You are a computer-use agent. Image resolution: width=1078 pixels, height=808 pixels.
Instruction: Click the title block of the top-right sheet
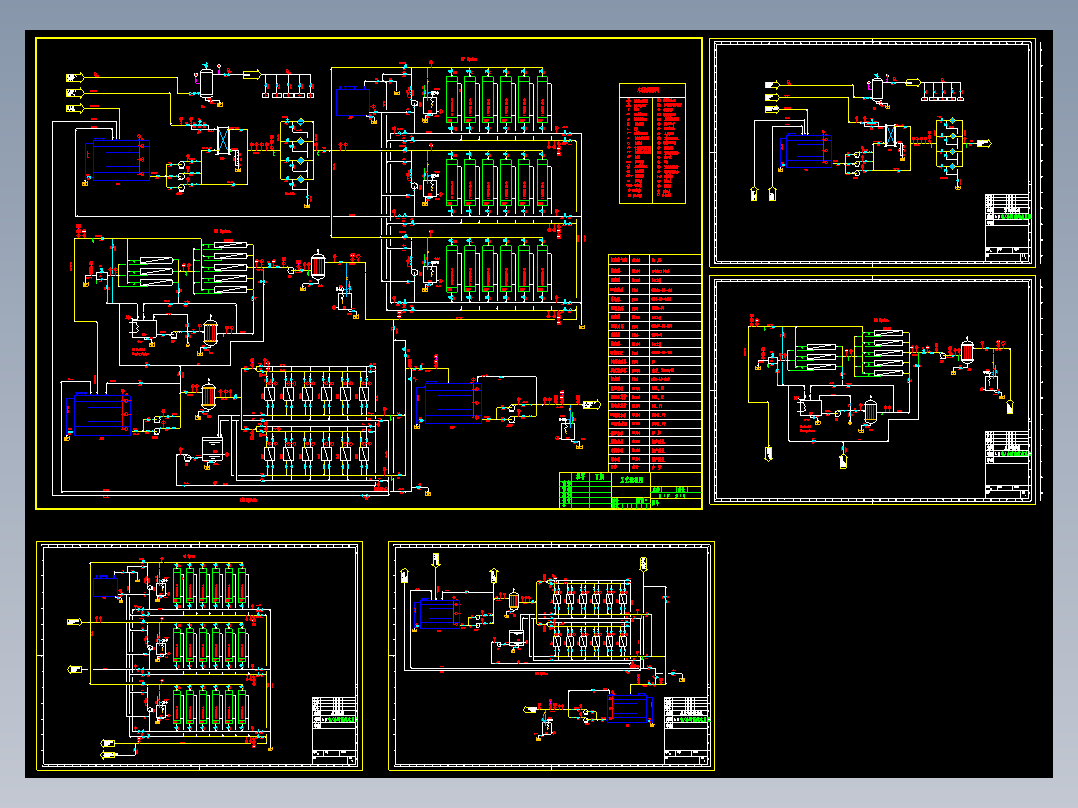(x=1009, y=227)
